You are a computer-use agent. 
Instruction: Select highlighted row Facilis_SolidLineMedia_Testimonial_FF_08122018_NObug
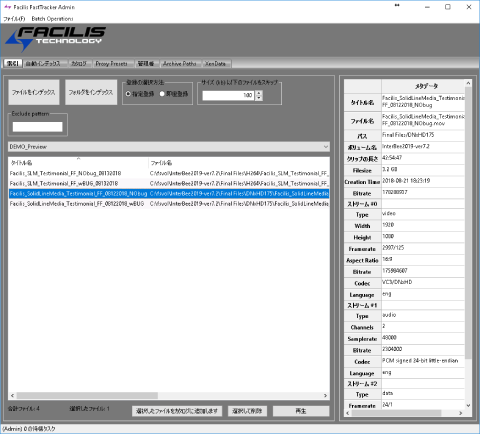pos(169,194)
